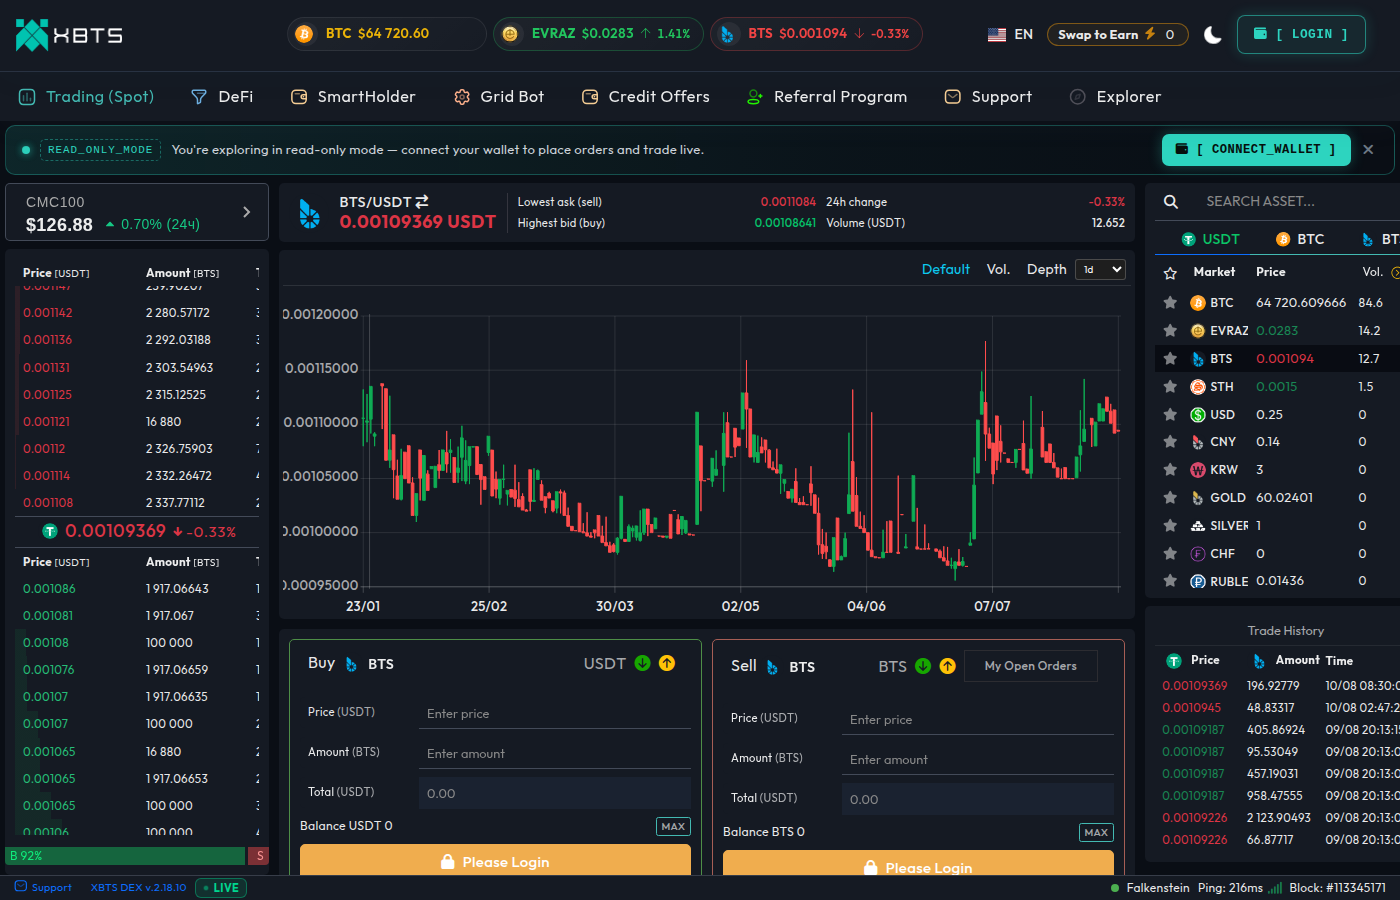Toggle star for CNY market
The width and height of the screenshot is (1400, 900).
point(1170,441)
